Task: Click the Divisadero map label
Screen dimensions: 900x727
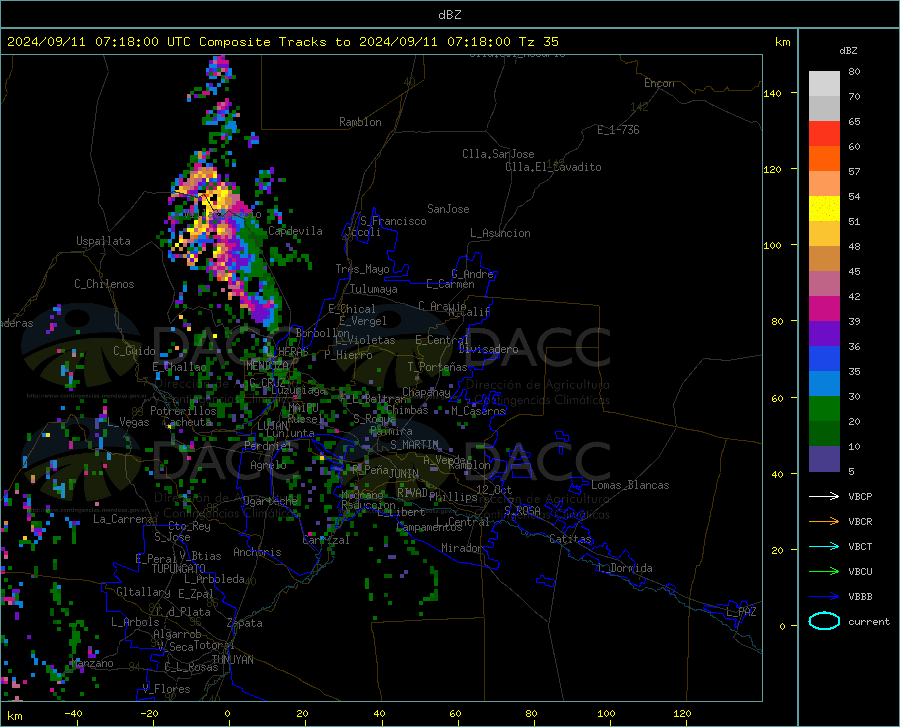Action: click(x=488, y=349)
